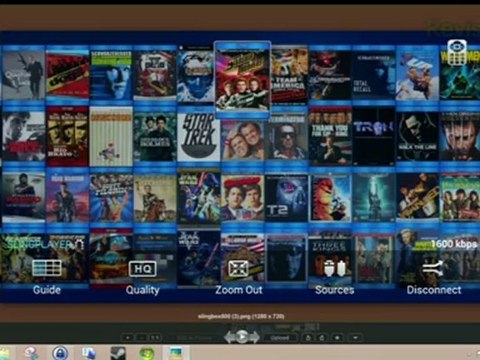Click the Disconnect label
Viewport: 480px width, 360px height.
434,290
